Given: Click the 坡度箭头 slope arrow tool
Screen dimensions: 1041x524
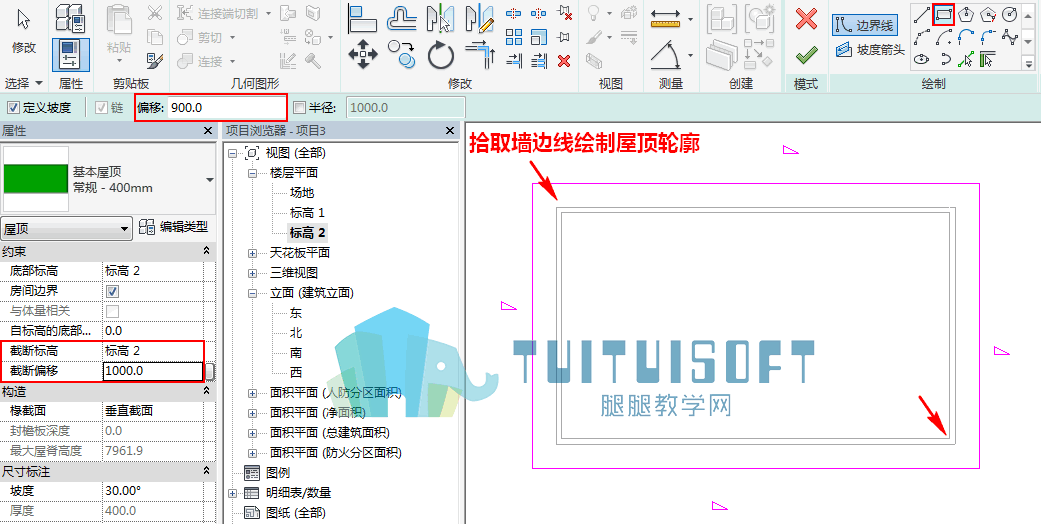Looking at the screenshot, I should click(x=870, y=50).
